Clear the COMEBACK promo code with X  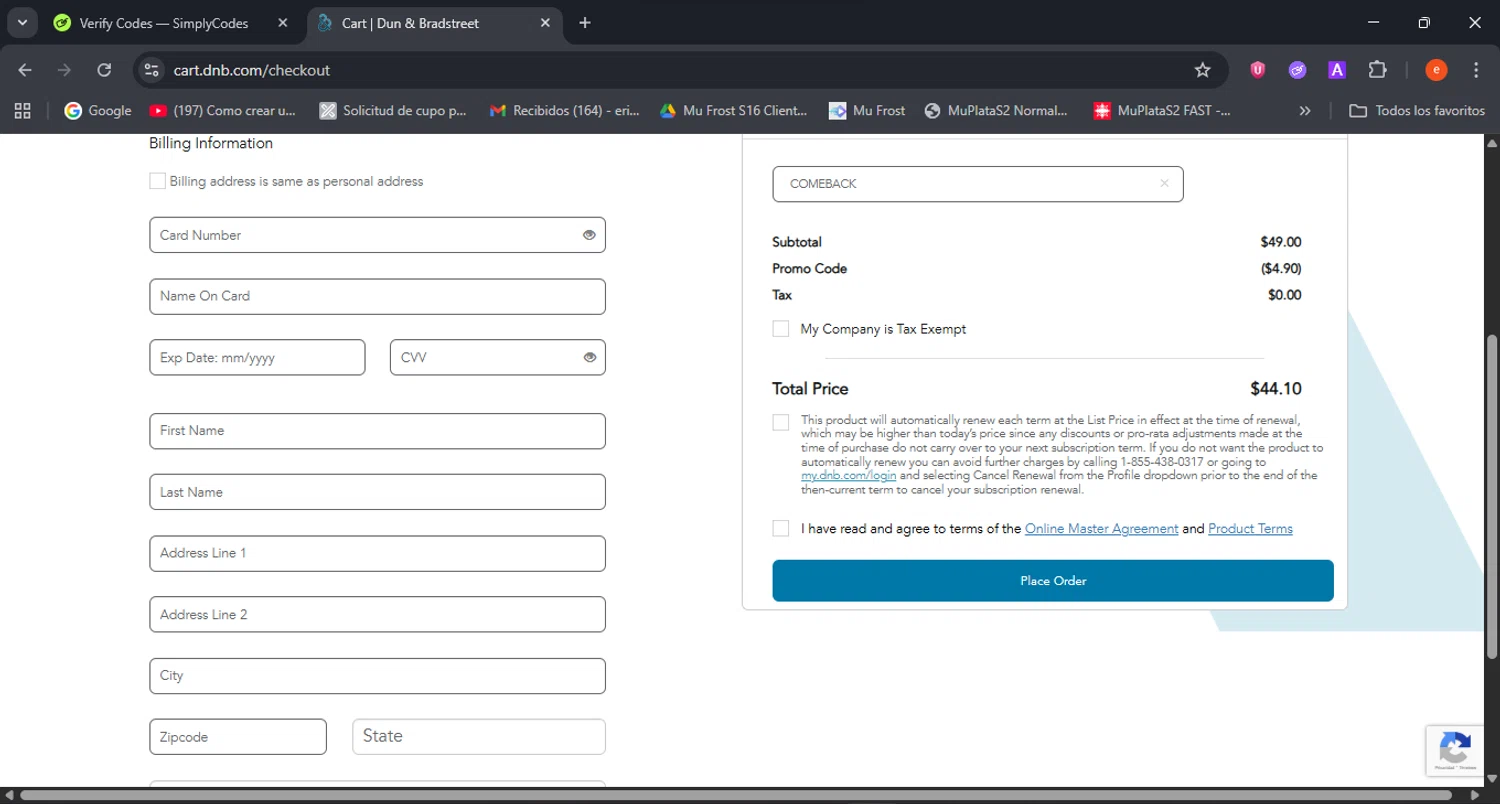pos(1164,184)
